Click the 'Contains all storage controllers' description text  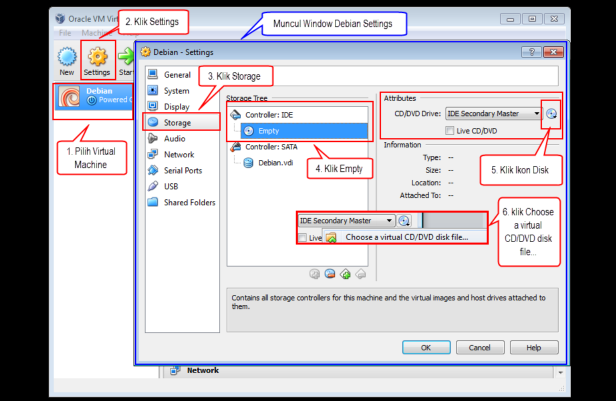click(x=388, y=302)
